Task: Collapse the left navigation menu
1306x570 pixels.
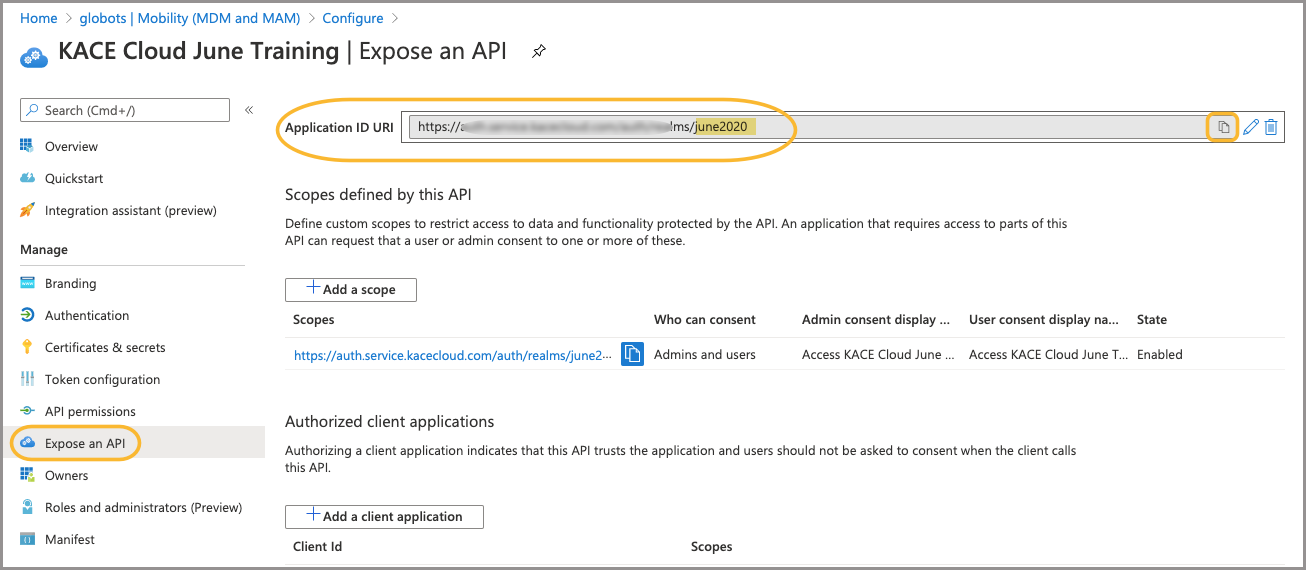Action: tap(249, 110)
